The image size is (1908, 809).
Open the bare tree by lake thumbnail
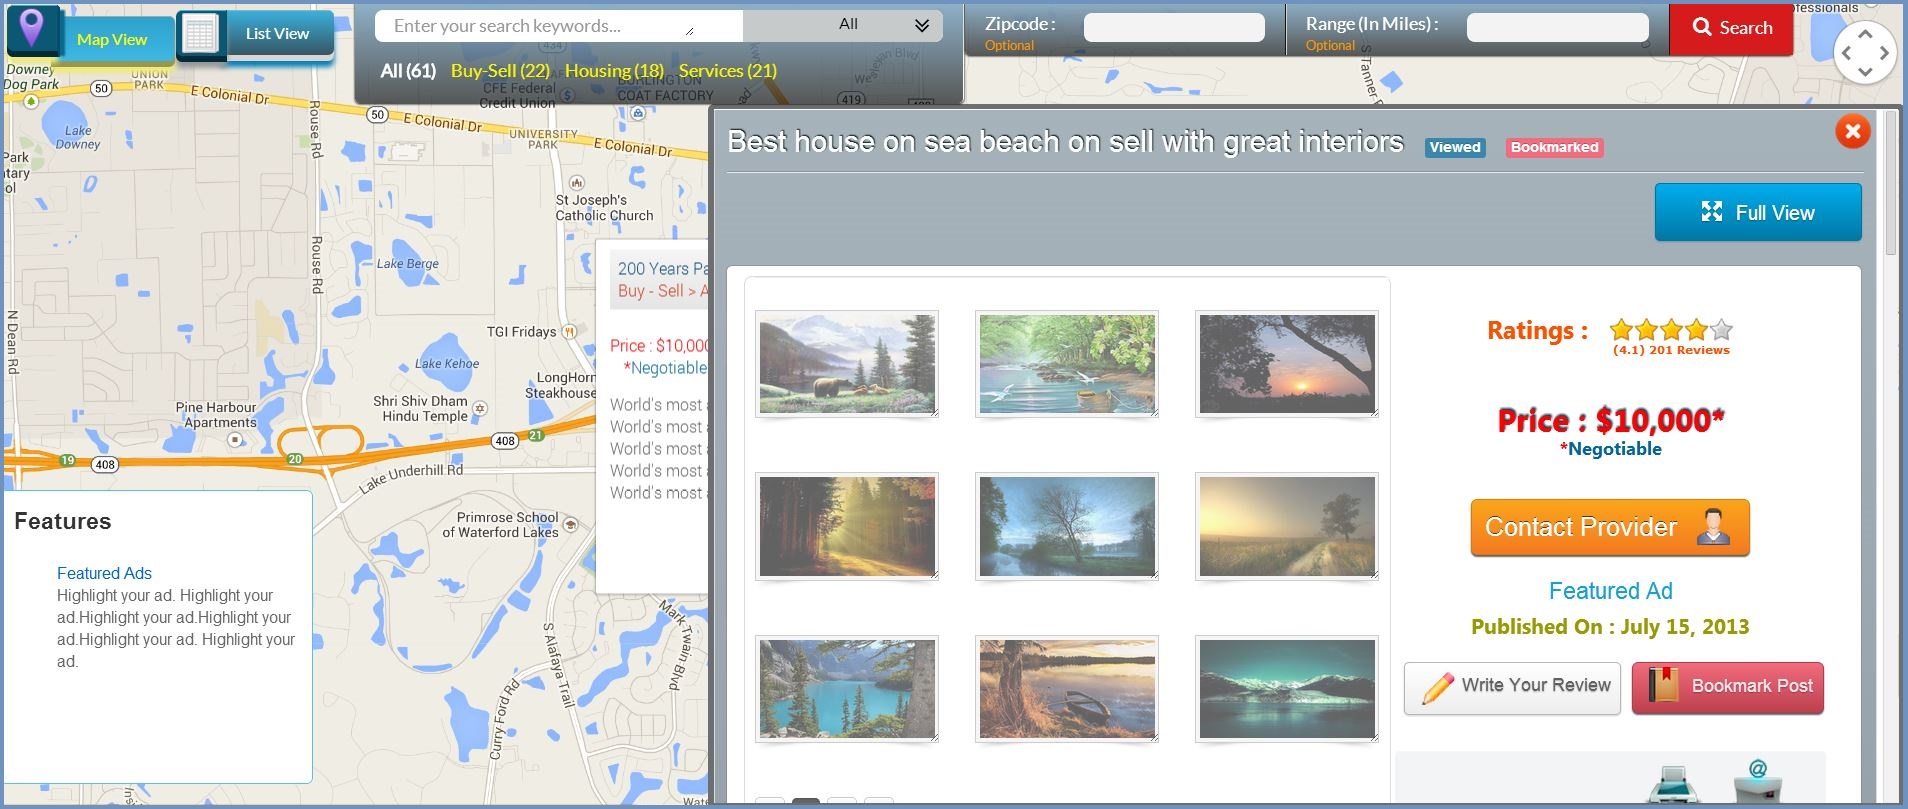tap(1067, 526)
